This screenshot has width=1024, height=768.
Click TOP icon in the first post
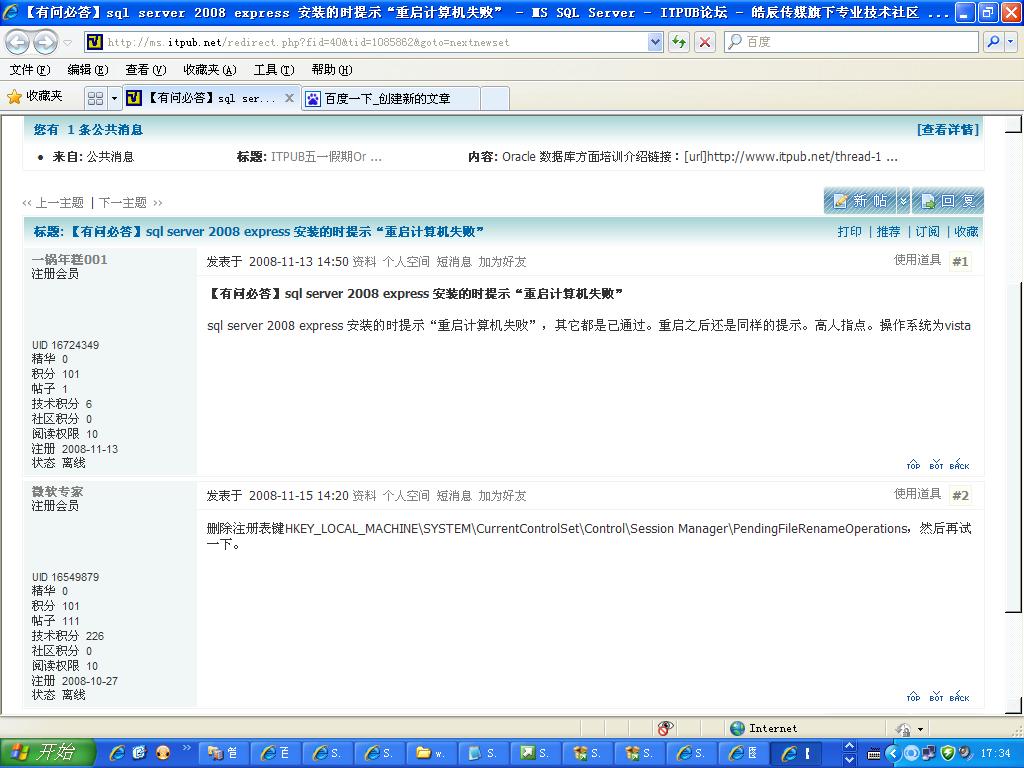point(913,465)
